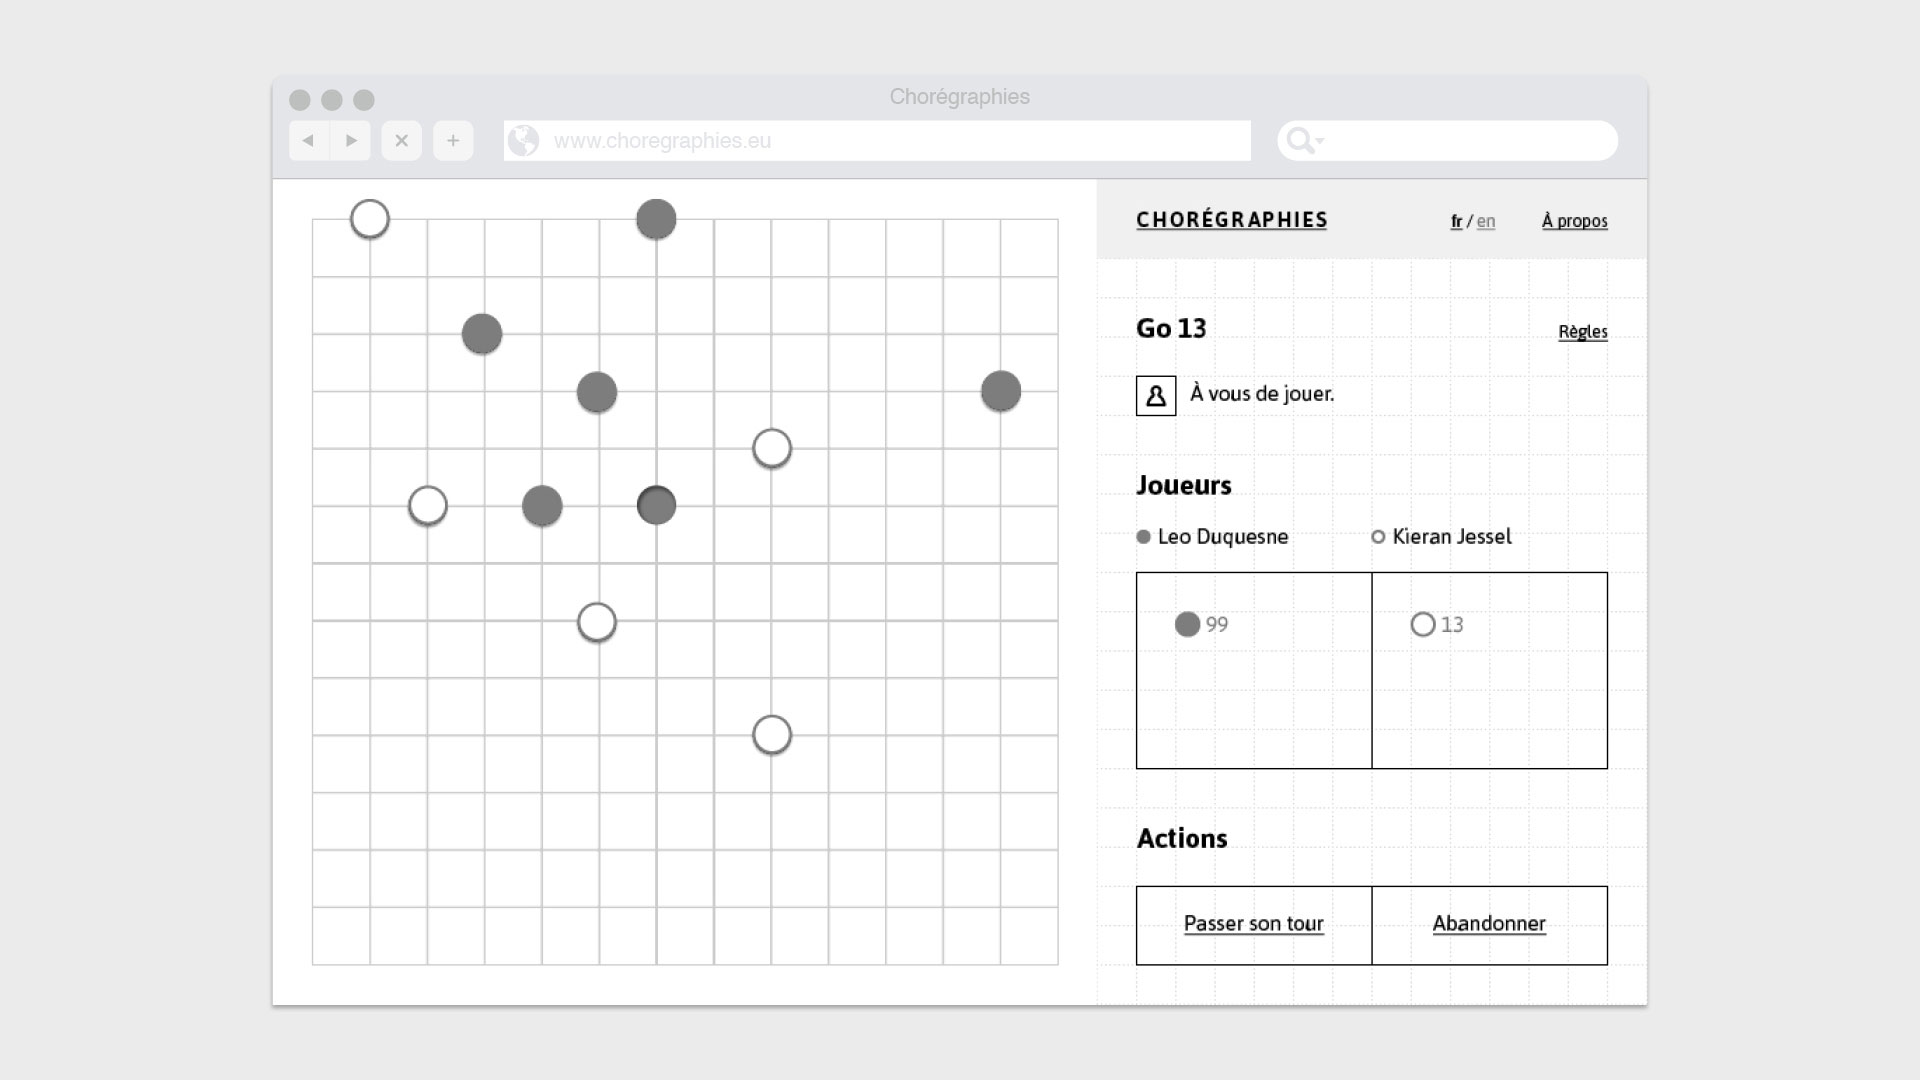Click the grey stone near the right edge of the board
Image resolution: width=1920 pixels, height=1080 pixels.
click(x=1001, y=391)
